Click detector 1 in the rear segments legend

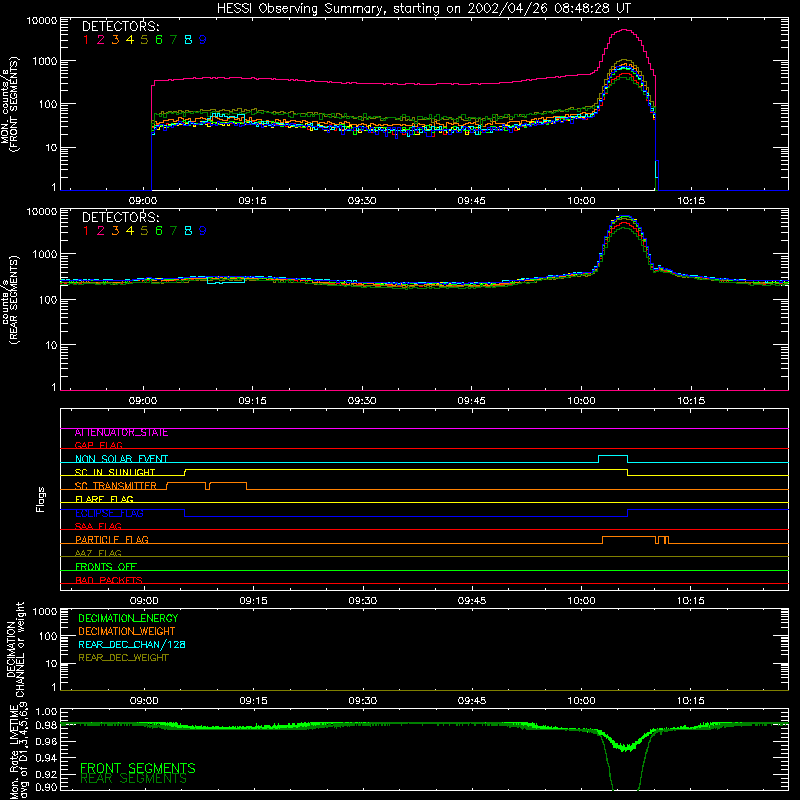point(86,231)
